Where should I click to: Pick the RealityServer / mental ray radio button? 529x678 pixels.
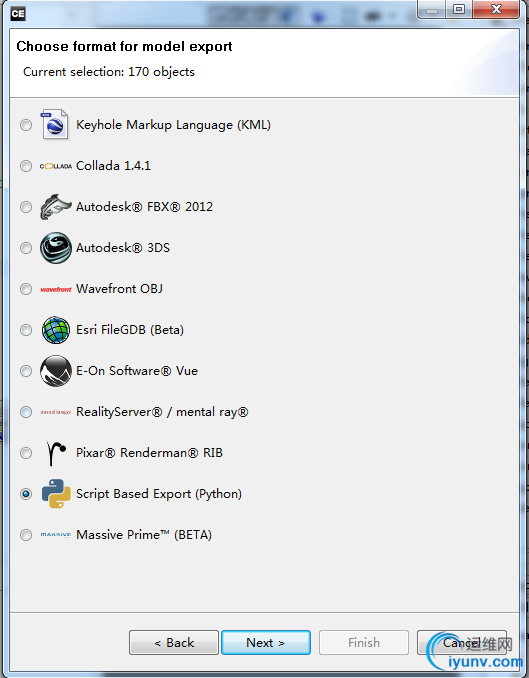[26, 412]
